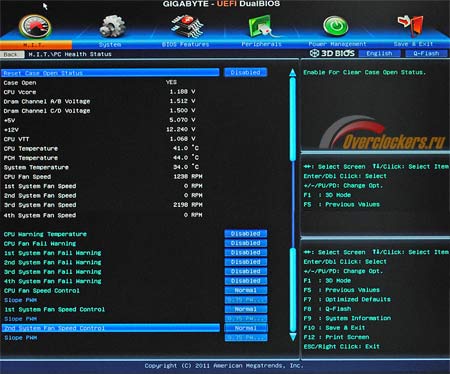The height and width of the screenshot is (374, 450).
Task: Click the +12V voltage row
Action: 99,129
